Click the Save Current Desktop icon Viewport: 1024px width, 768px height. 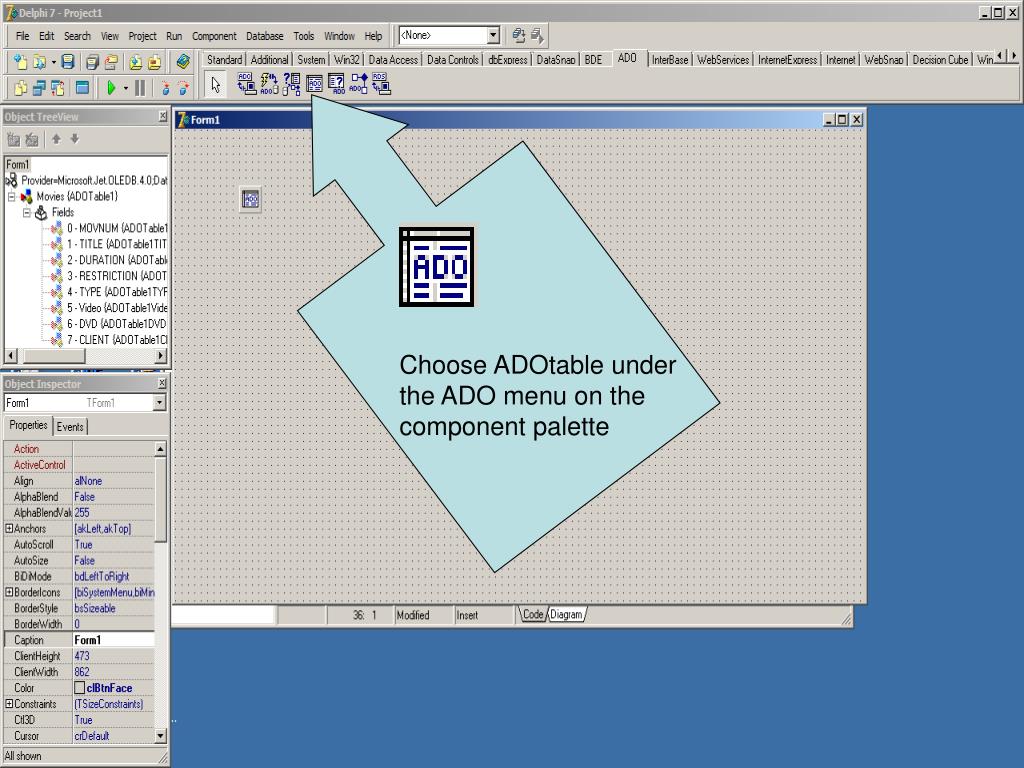pyautogui.click(x=519, y=35)
